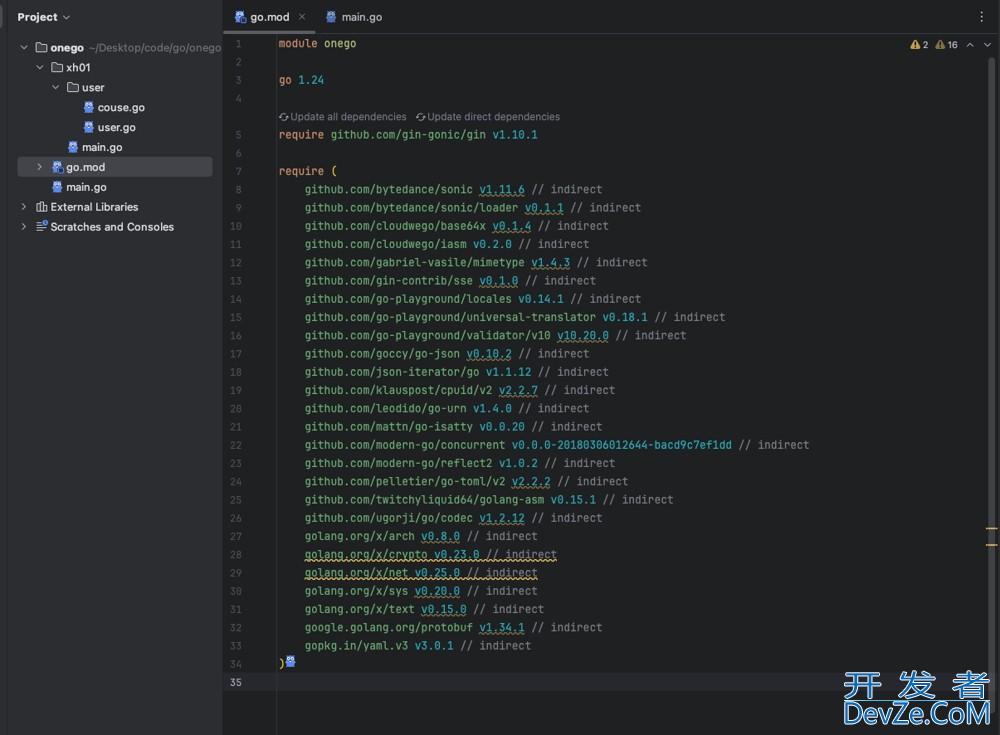Click sonic version 'v1.11.6'
This screenshot has height=735, width=1000.
(503, 189)
